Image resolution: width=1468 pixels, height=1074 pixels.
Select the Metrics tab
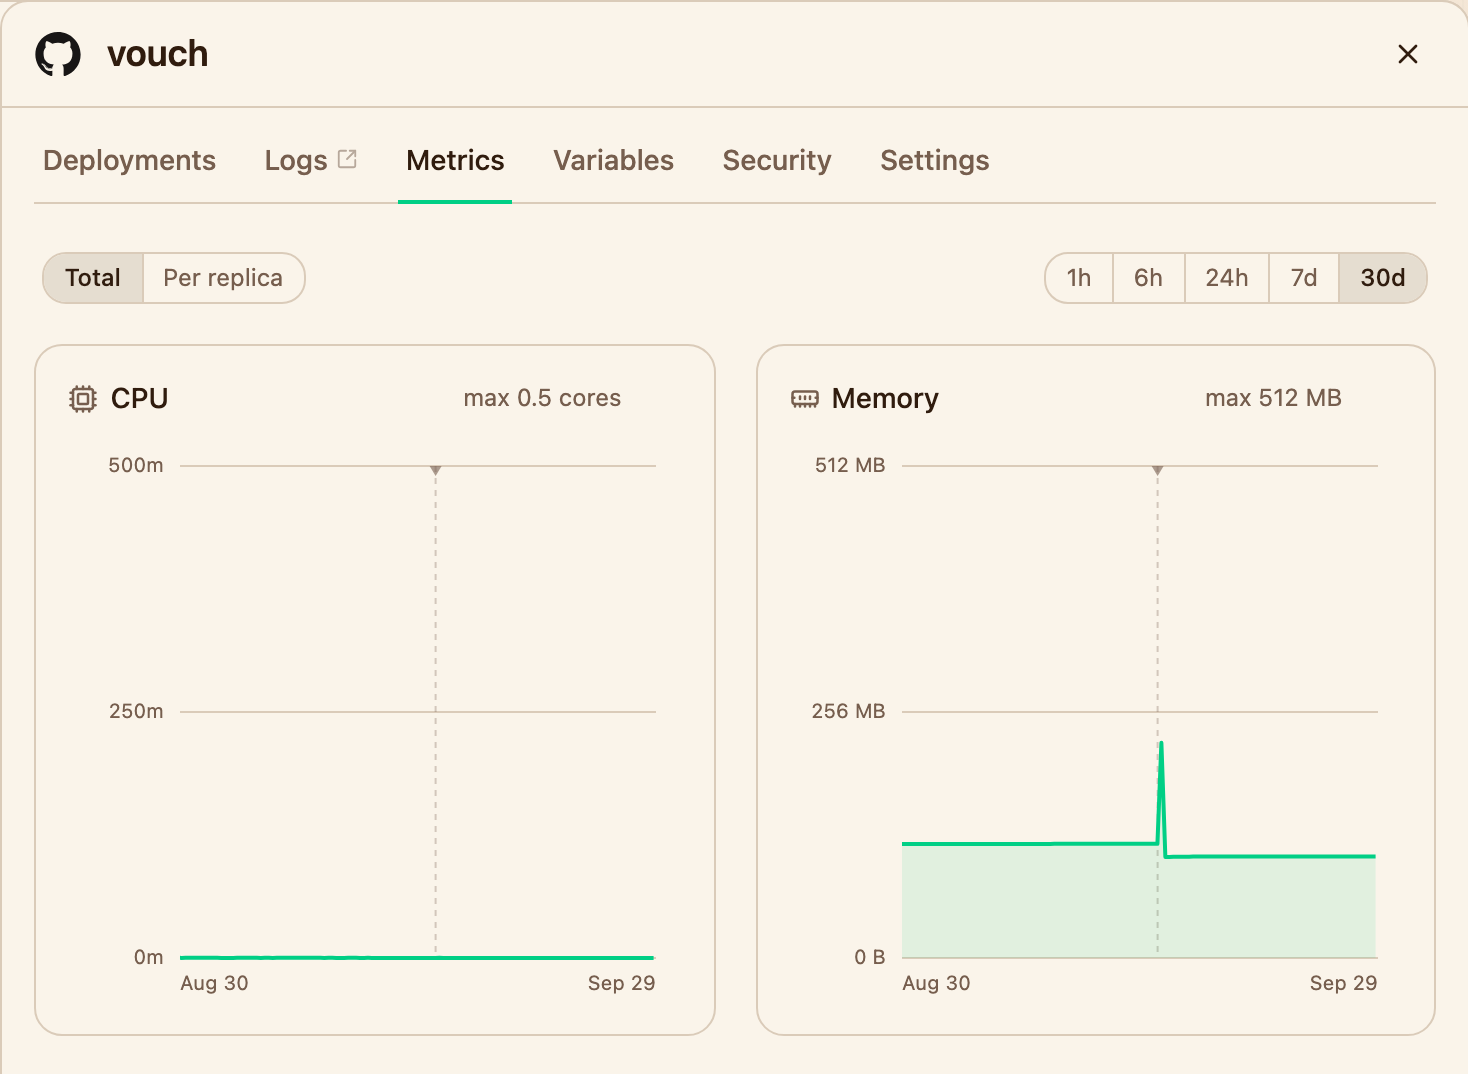(x=455, y=160)
